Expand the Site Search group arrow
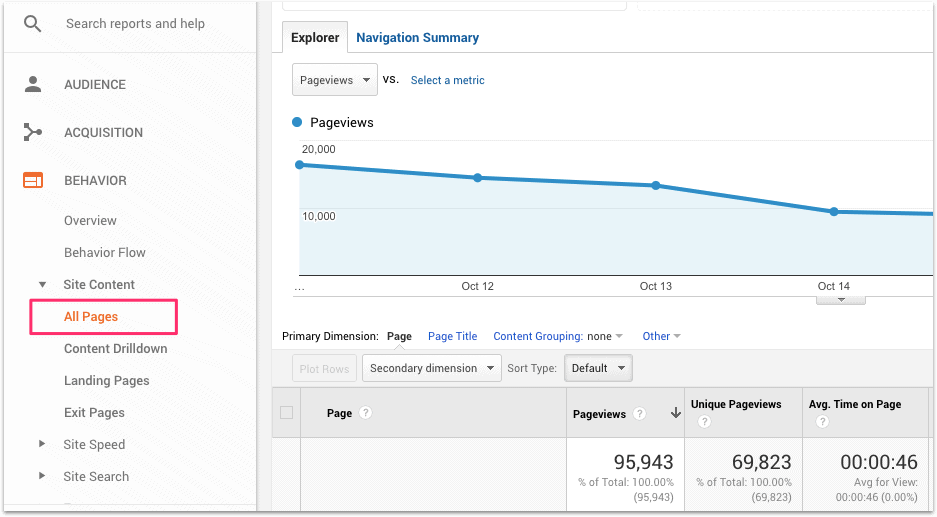The width and height of the screenshot is (937, 517). coord(42,476)
